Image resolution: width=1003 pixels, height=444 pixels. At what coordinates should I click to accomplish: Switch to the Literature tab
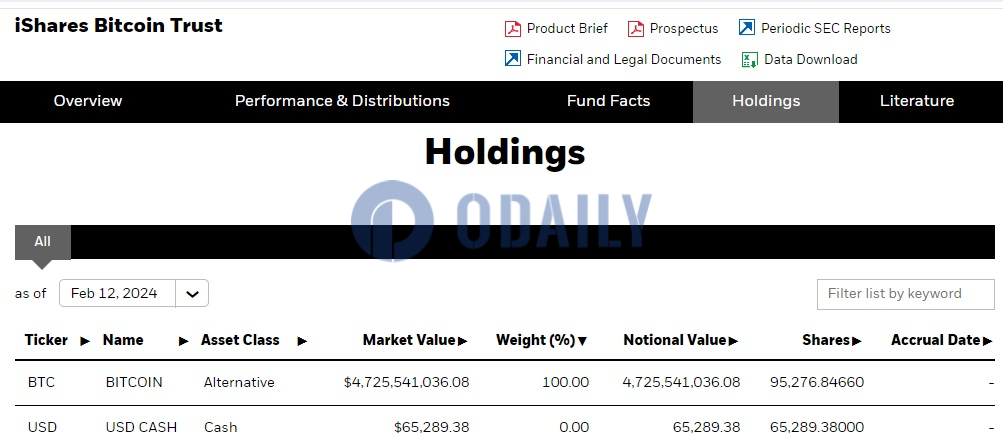917,101
